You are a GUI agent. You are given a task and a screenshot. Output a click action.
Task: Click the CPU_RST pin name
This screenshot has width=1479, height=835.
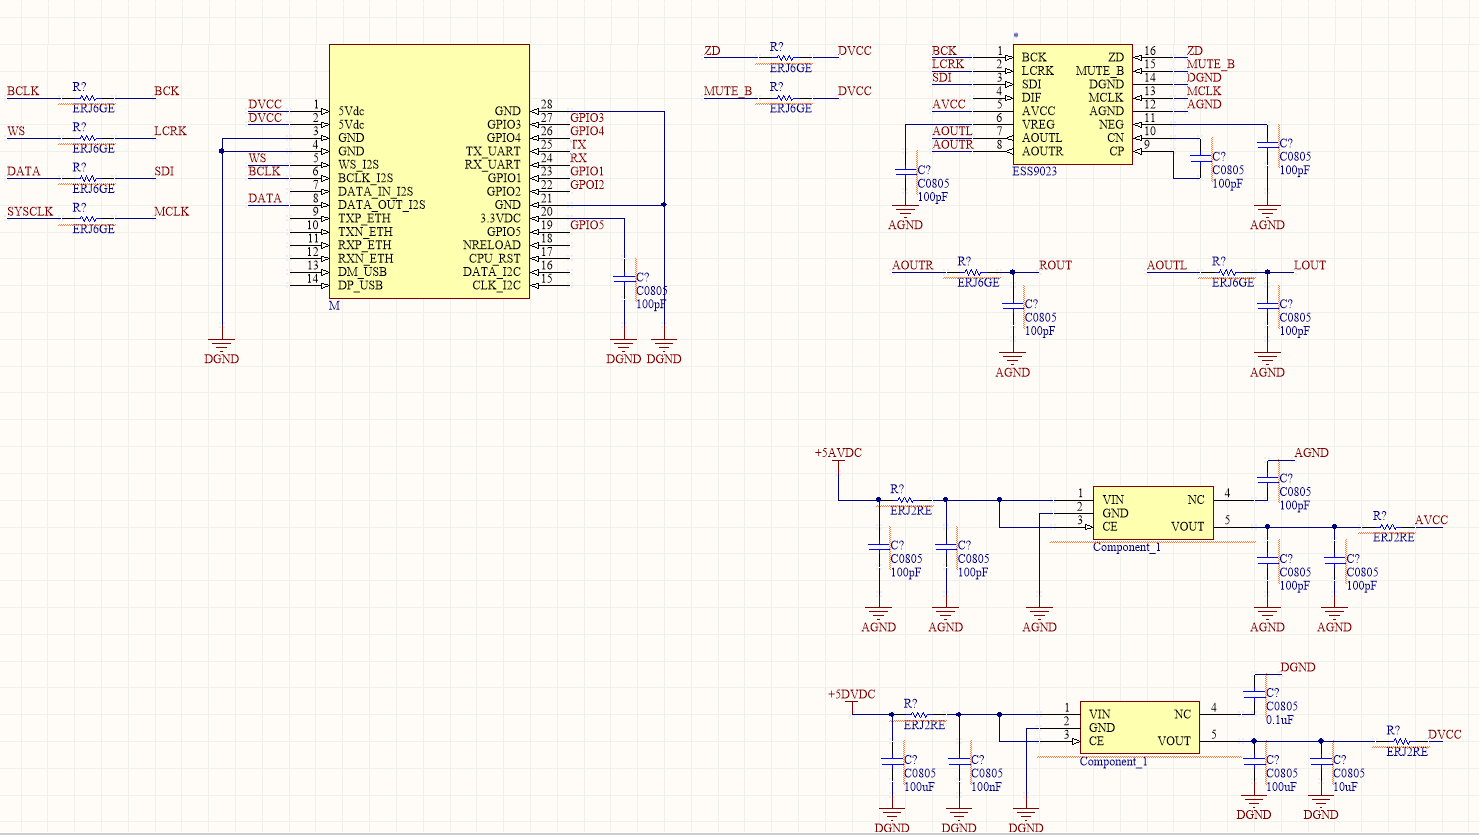coord(495,259)
